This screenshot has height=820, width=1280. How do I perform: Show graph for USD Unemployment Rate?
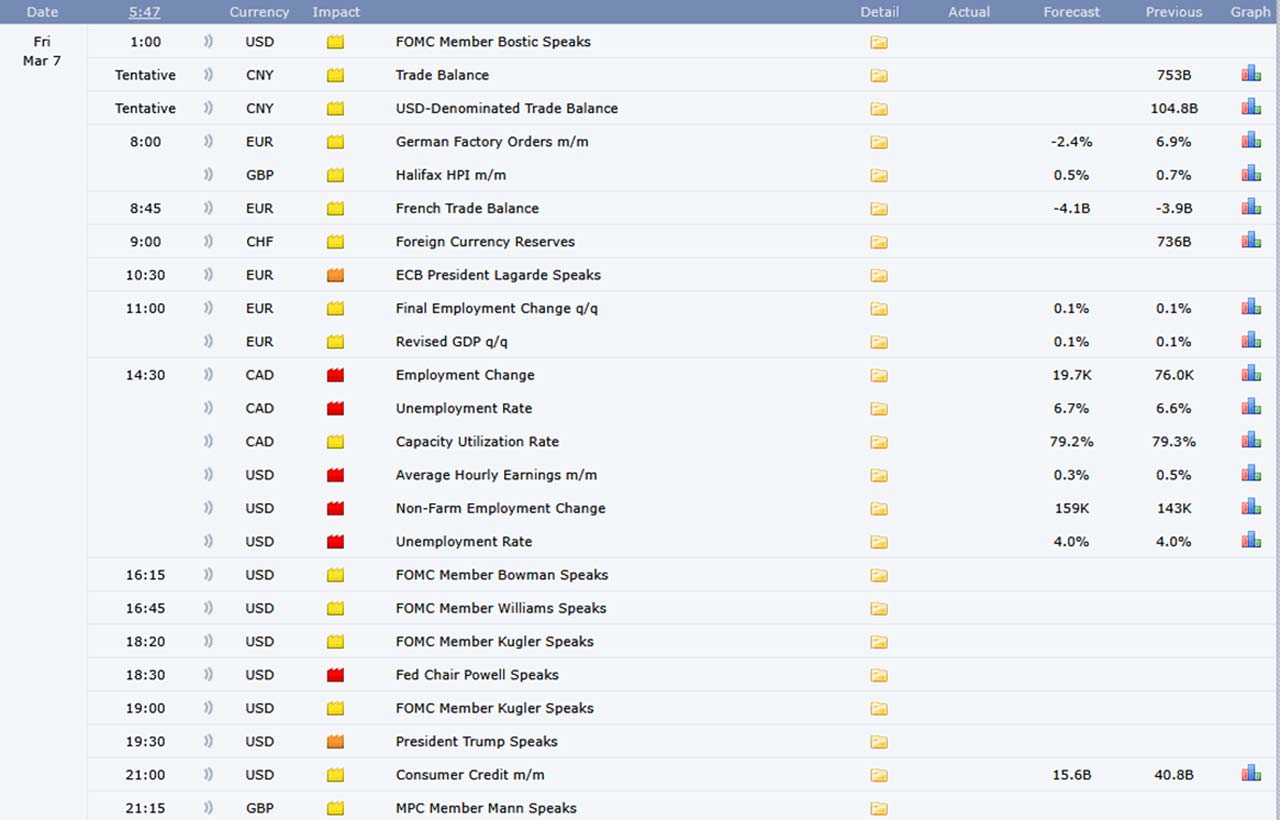[x=1251, y=540]
